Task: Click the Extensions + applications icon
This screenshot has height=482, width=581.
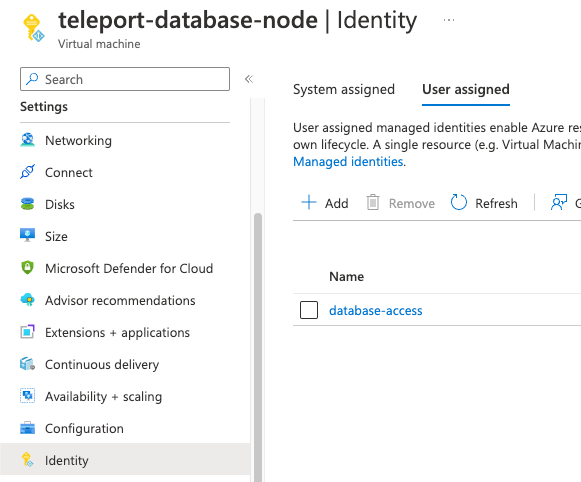Action: coord(27,332)
